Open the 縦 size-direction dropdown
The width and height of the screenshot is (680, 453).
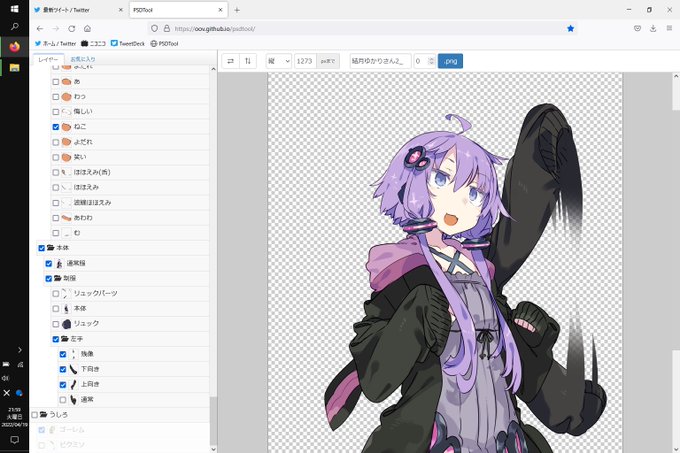pos(278,61)
